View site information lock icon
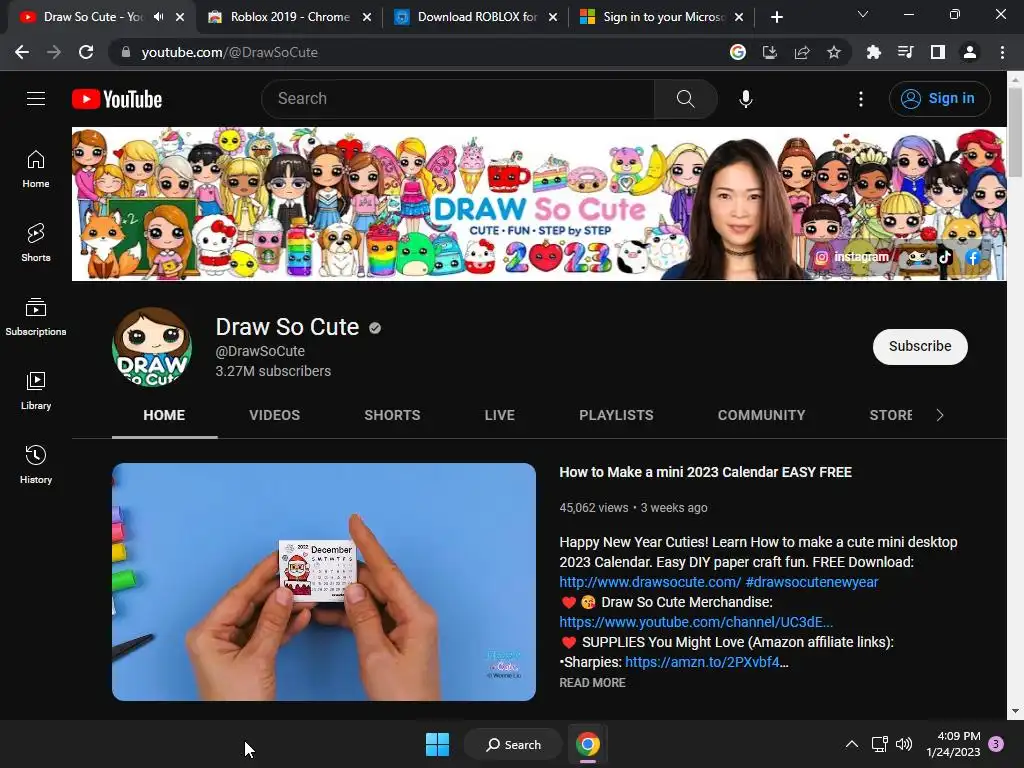Image resolution: width=1024 pixels, height=768 pixels. click(x=126, y=52)
